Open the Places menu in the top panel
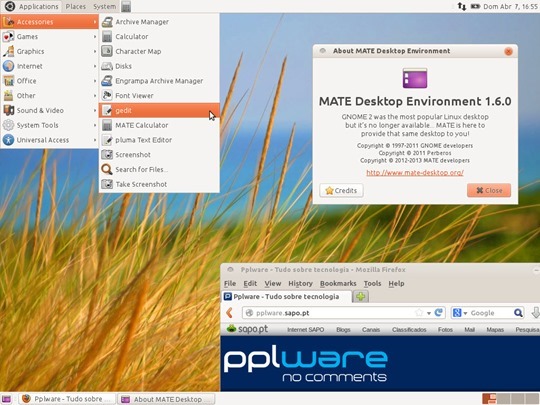 76,7
